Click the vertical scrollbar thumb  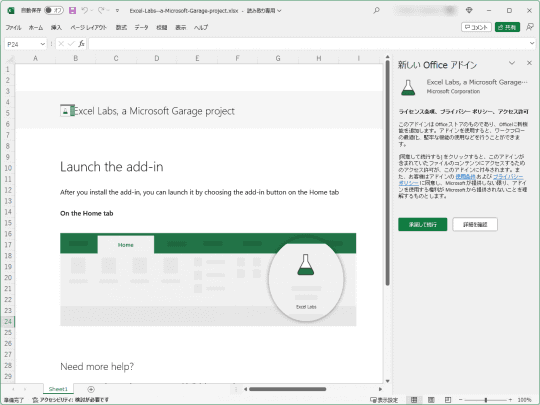pyautogui.click(x=387, y=173)
